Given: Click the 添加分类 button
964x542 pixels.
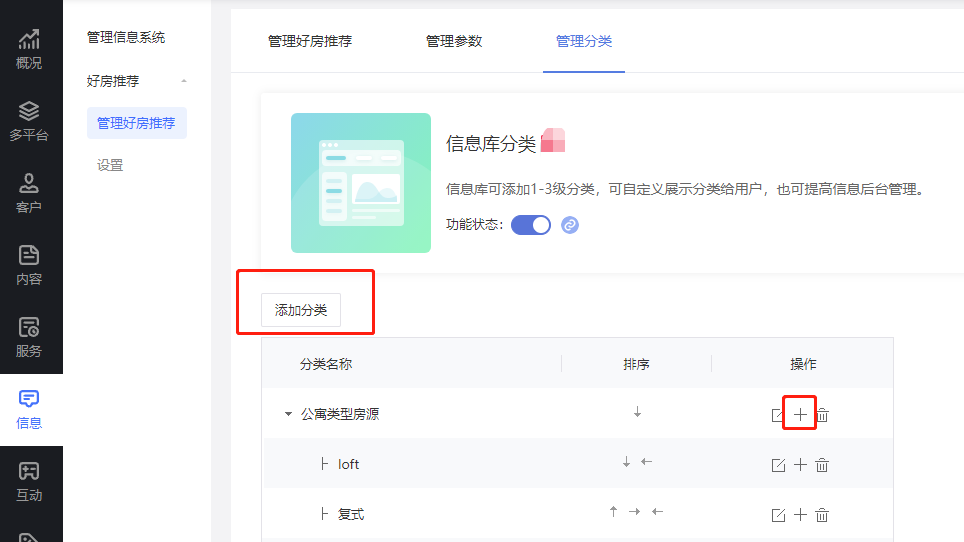Looking at the screenshot, I should coord(301,310).
